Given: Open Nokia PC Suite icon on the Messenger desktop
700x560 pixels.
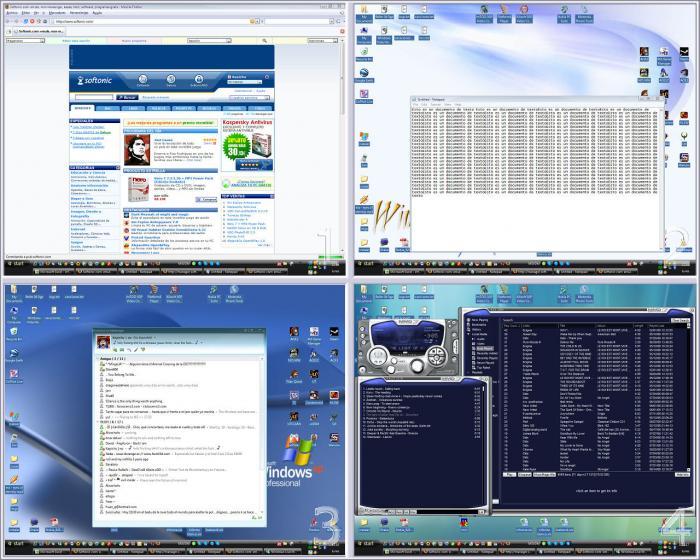Looking at the screenshot, I should coord(214,295).
